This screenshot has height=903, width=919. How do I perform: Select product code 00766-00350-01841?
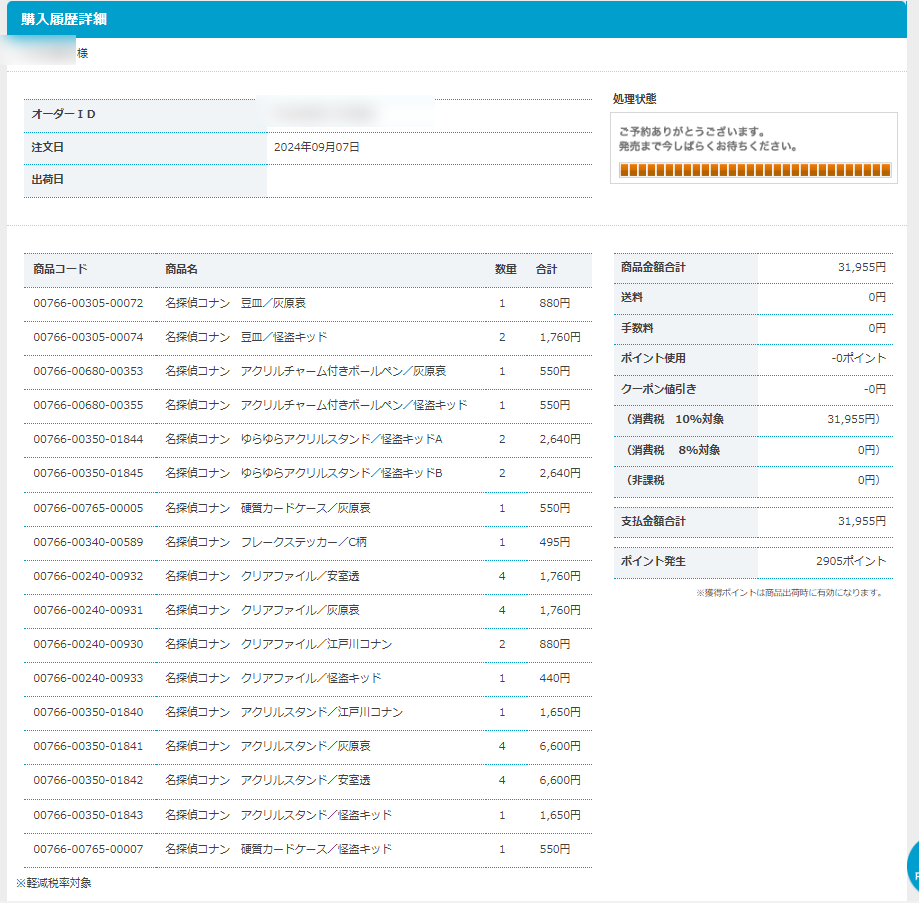click(x=88, y=746)
